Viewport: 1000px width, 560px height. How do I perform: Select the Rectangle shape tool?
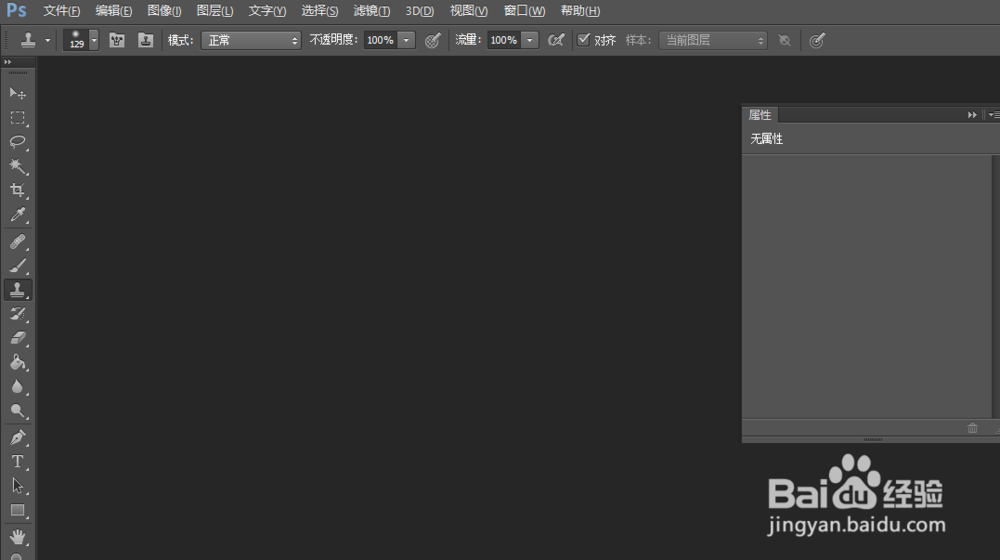click(17, 510)
